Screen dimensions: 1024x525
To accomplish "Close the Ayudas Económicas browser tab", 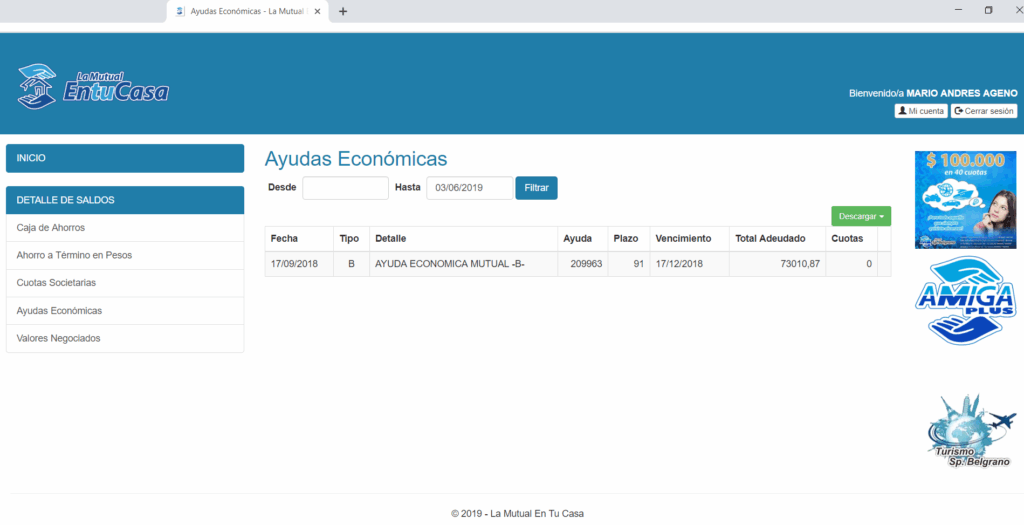I will pyautogui.click(x=318, y=11).
